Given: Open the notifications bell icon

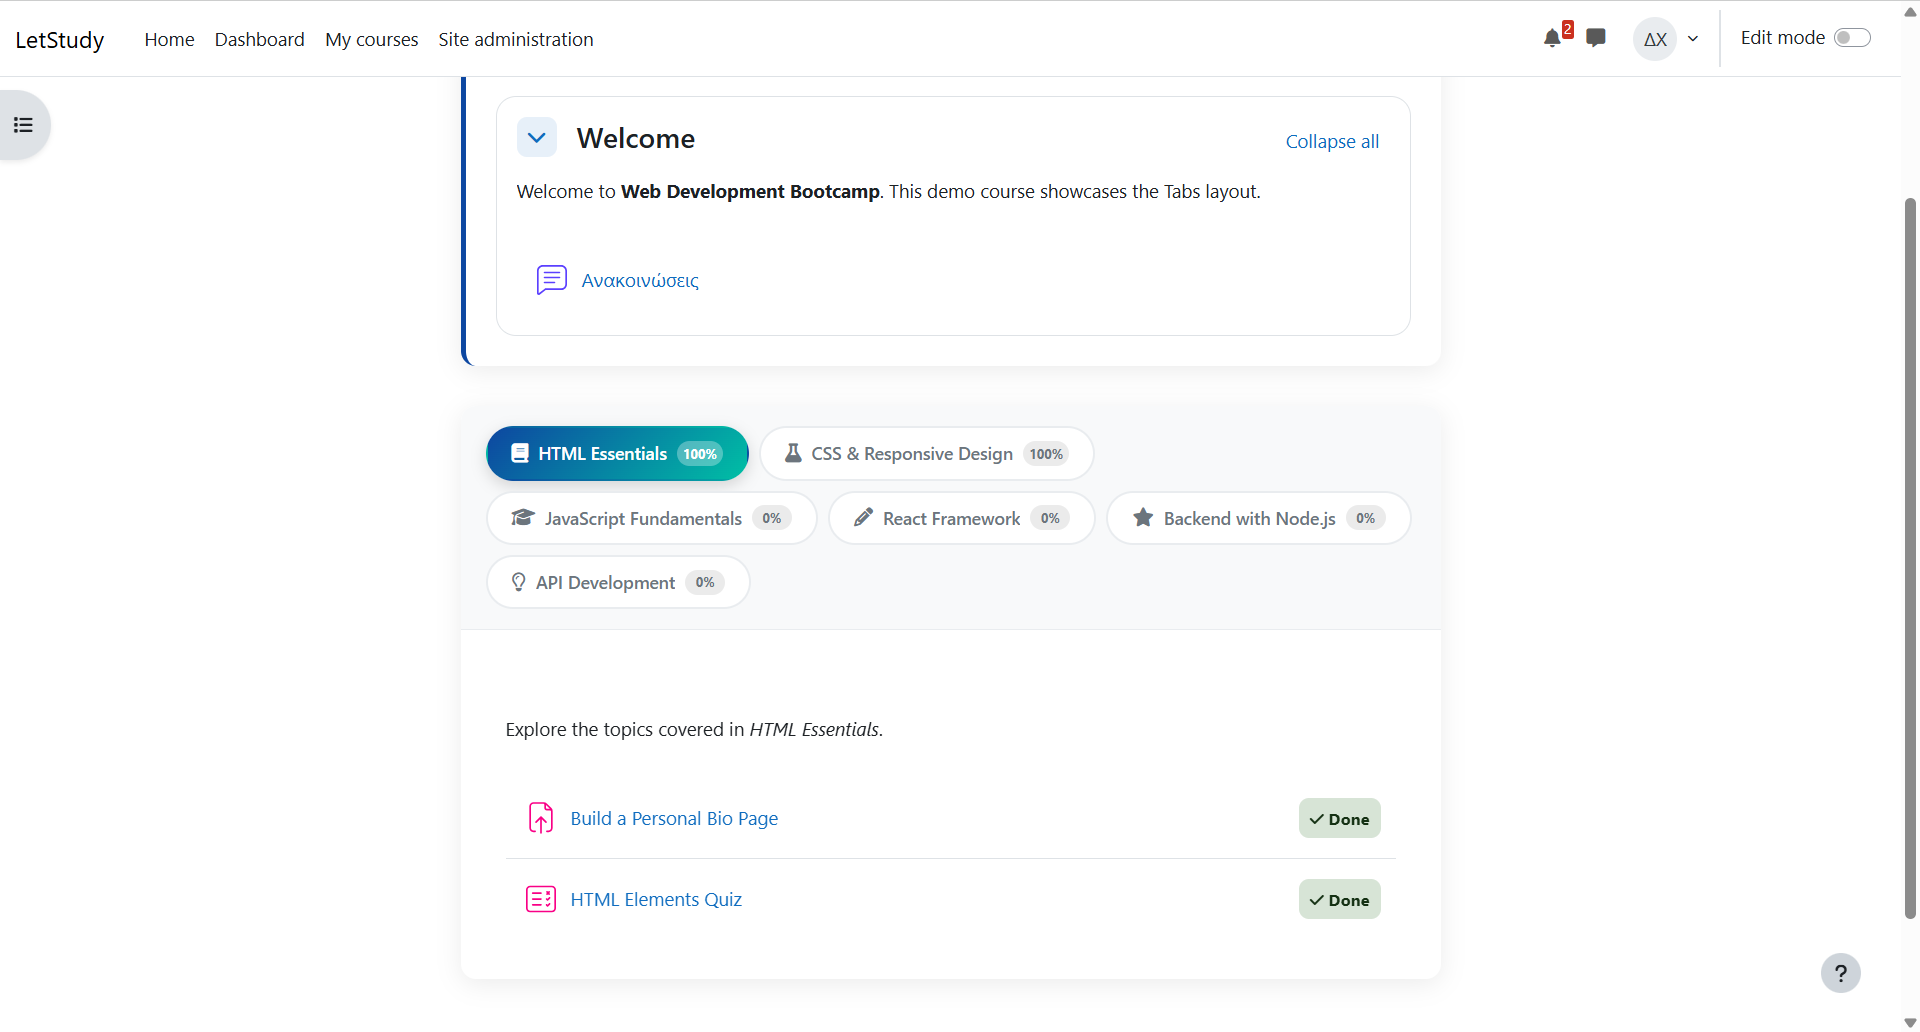Looking at the screenshot, I should pos(1551,39).
